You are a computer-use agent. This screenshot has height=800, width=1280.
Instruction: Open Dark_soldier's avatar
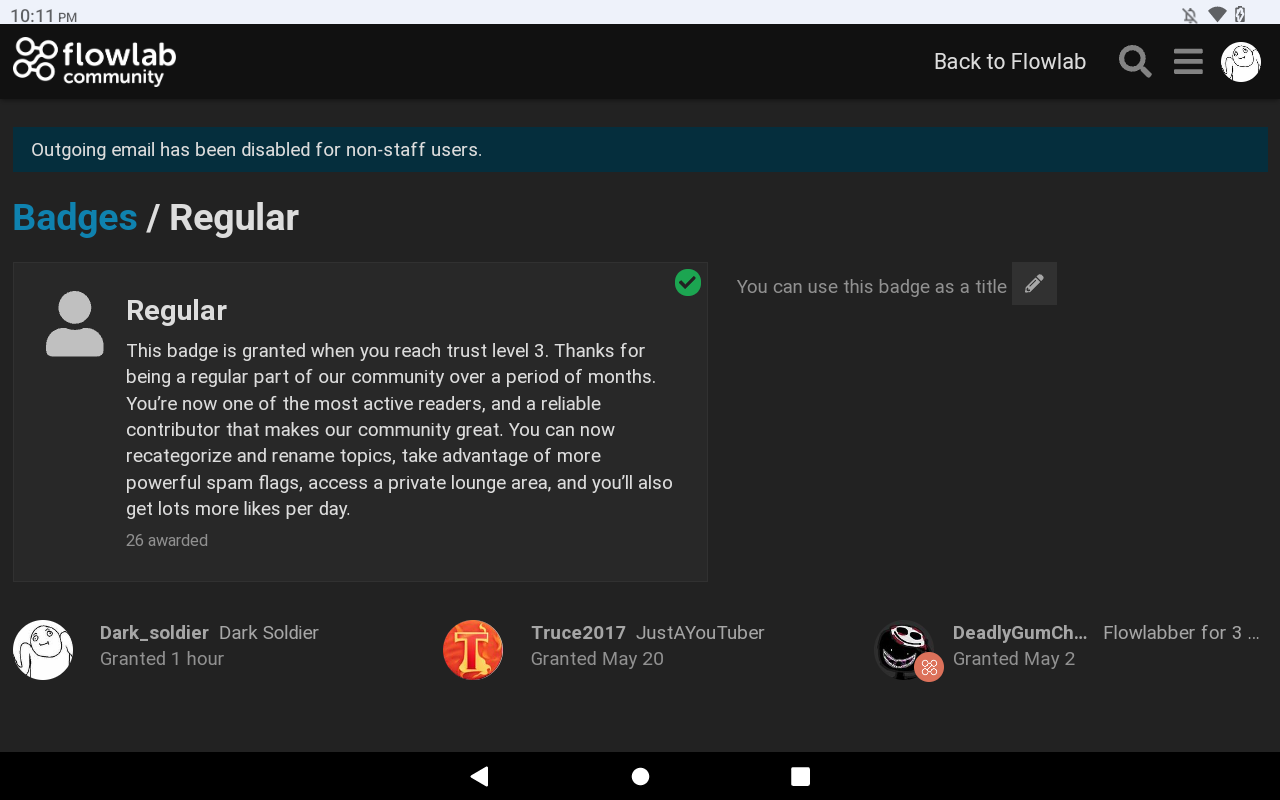tap(43, 650)
